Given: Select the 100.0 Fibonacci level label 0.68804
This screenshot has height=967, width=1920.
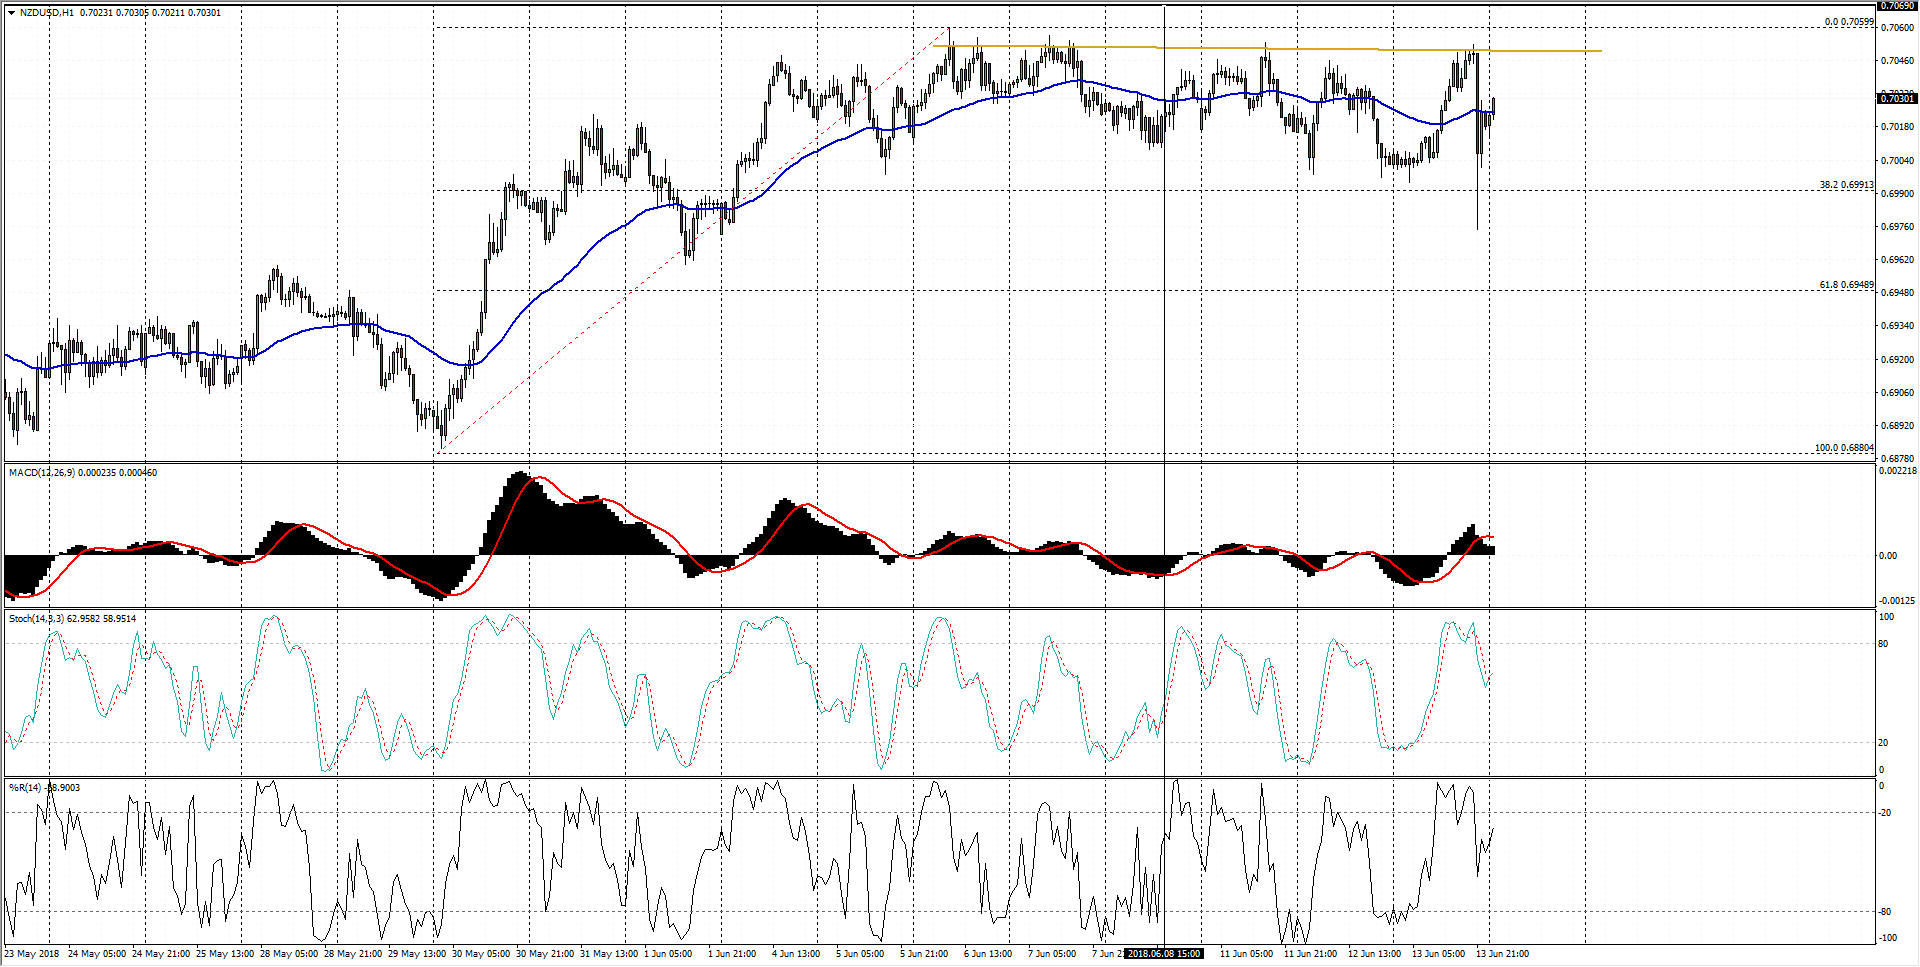Looking at the screenshot, I should click(x=1843, y=448).
